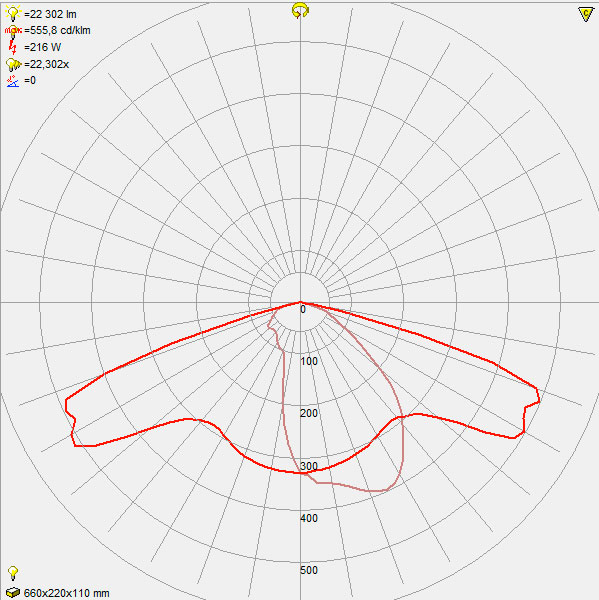Click the blue tilt angle icon
The width and height of the screenshot is (599, 600).
click(x=13, y=81)
